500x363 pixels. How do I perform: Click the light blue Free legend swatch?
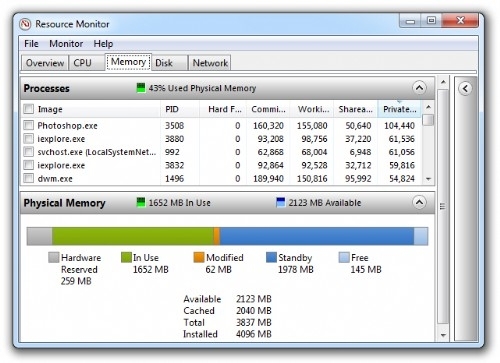coord(344,257)
